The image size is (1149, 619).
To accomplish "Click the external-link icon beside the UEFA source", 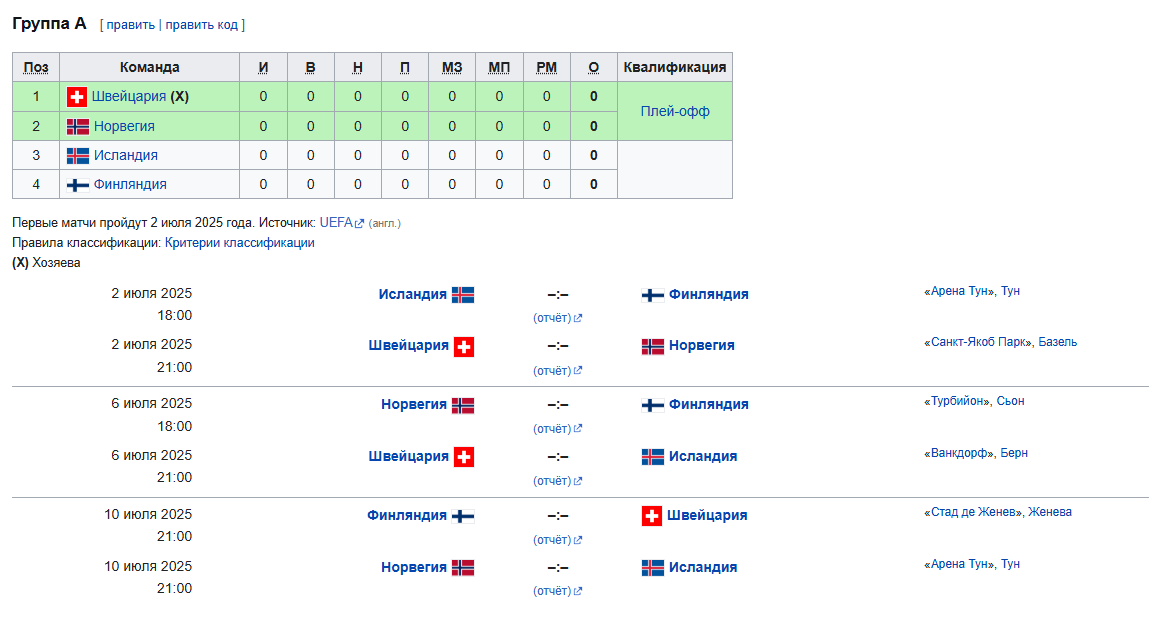I will point(359,223).
